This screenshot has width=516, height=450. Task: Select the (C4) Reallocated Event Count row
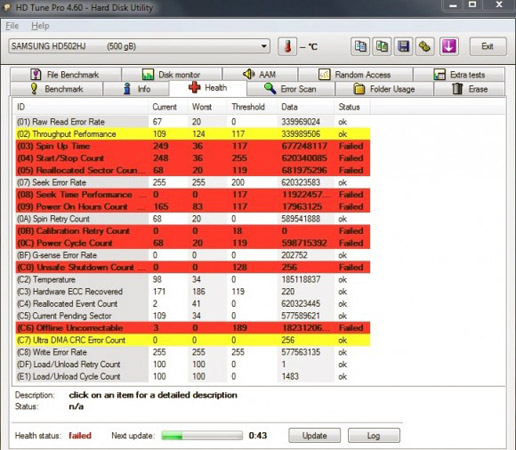pos(193,304)
